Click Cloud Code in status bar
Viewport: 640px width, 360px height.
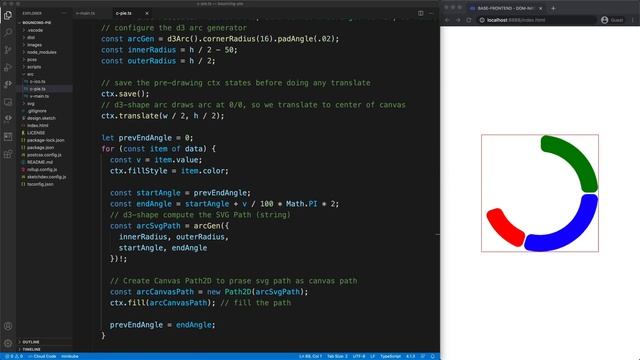tap(42, 356)
